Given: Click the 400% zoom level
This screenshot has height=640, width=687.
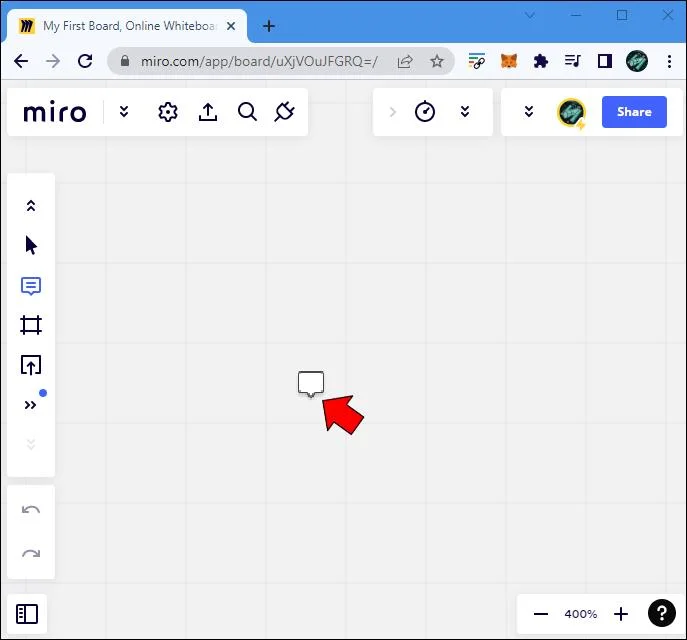Looking at the screenshot, I should pos(581,614).
